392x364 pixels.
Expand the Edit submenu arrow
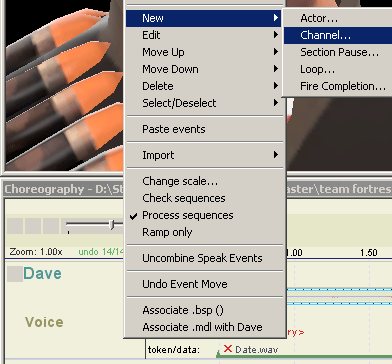276,35
